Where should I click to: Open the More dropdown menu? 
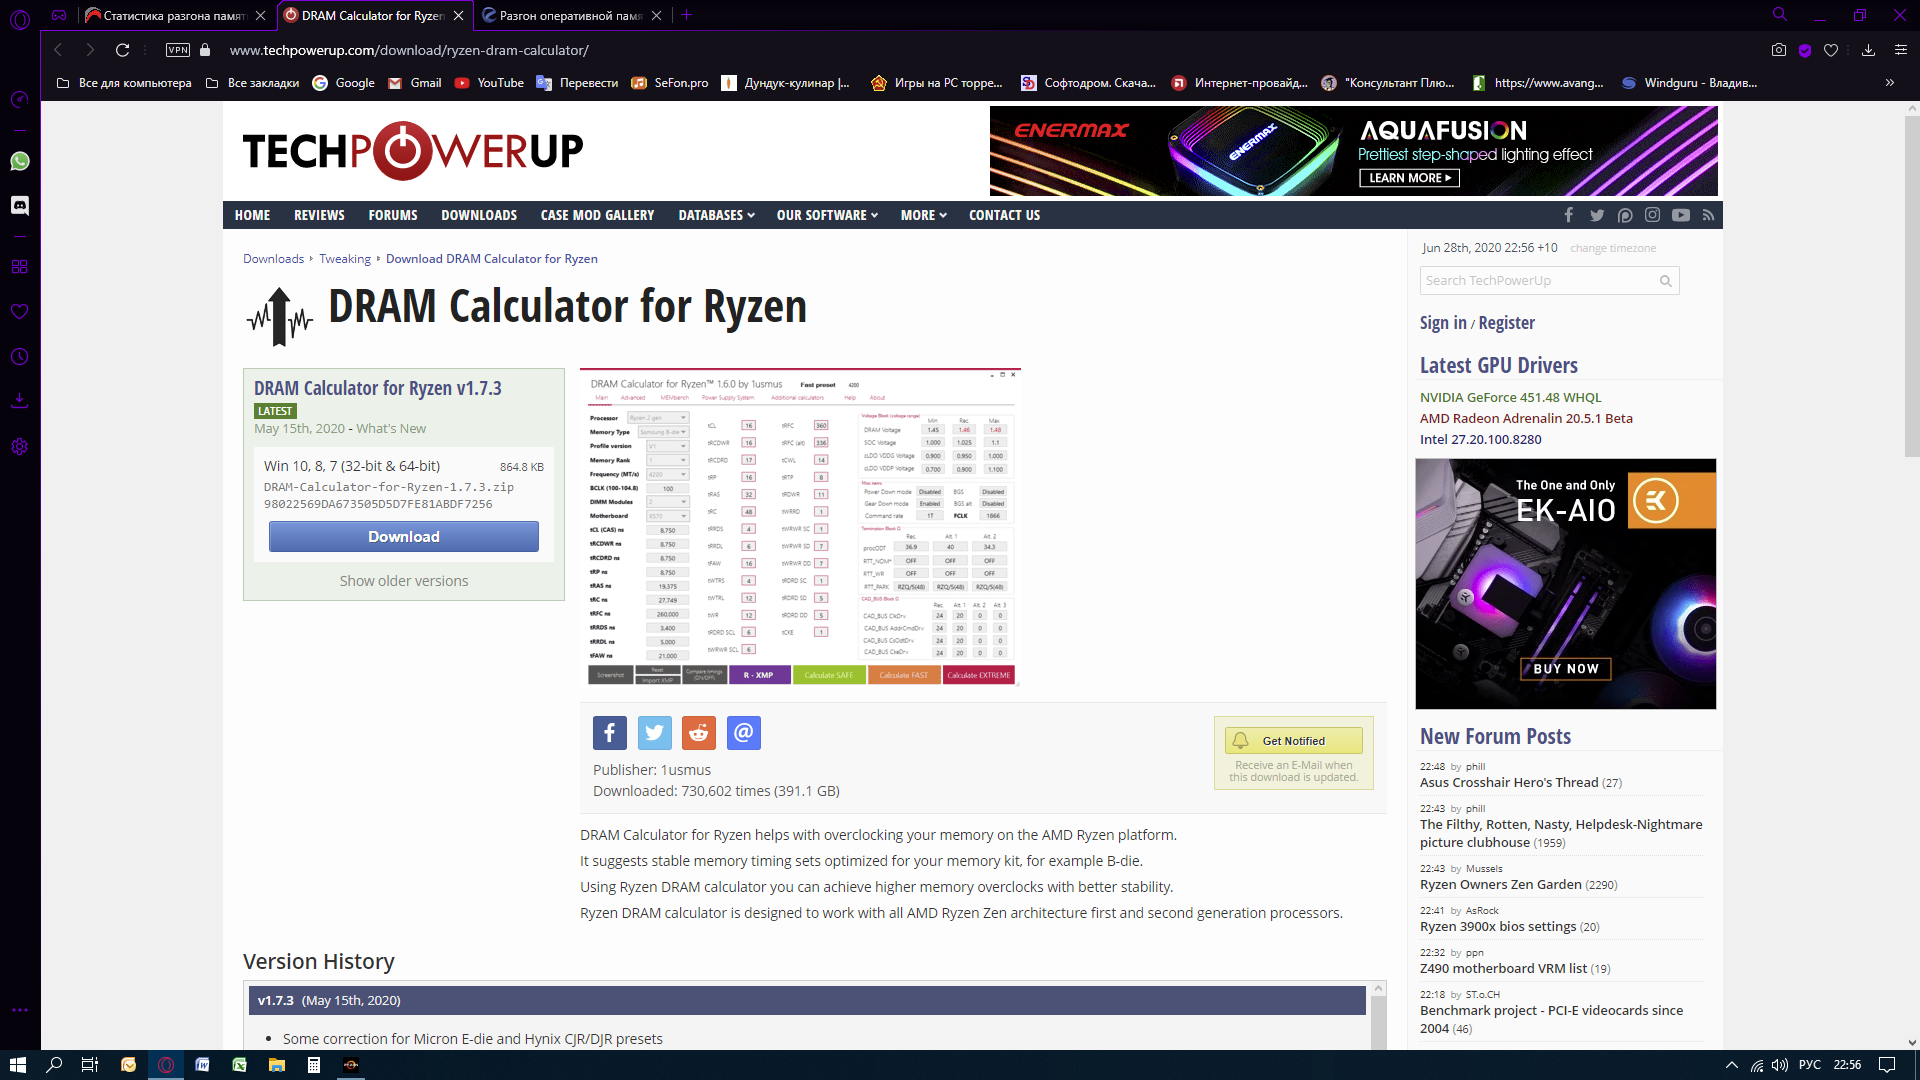pyautogui.click(x=923, y=215)
